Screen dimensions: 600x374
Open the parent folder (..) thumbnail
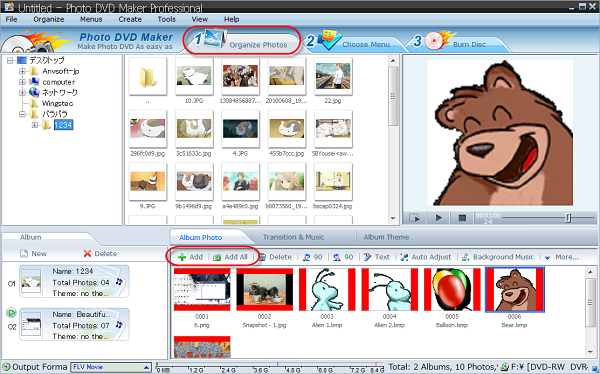coord(148,77)
